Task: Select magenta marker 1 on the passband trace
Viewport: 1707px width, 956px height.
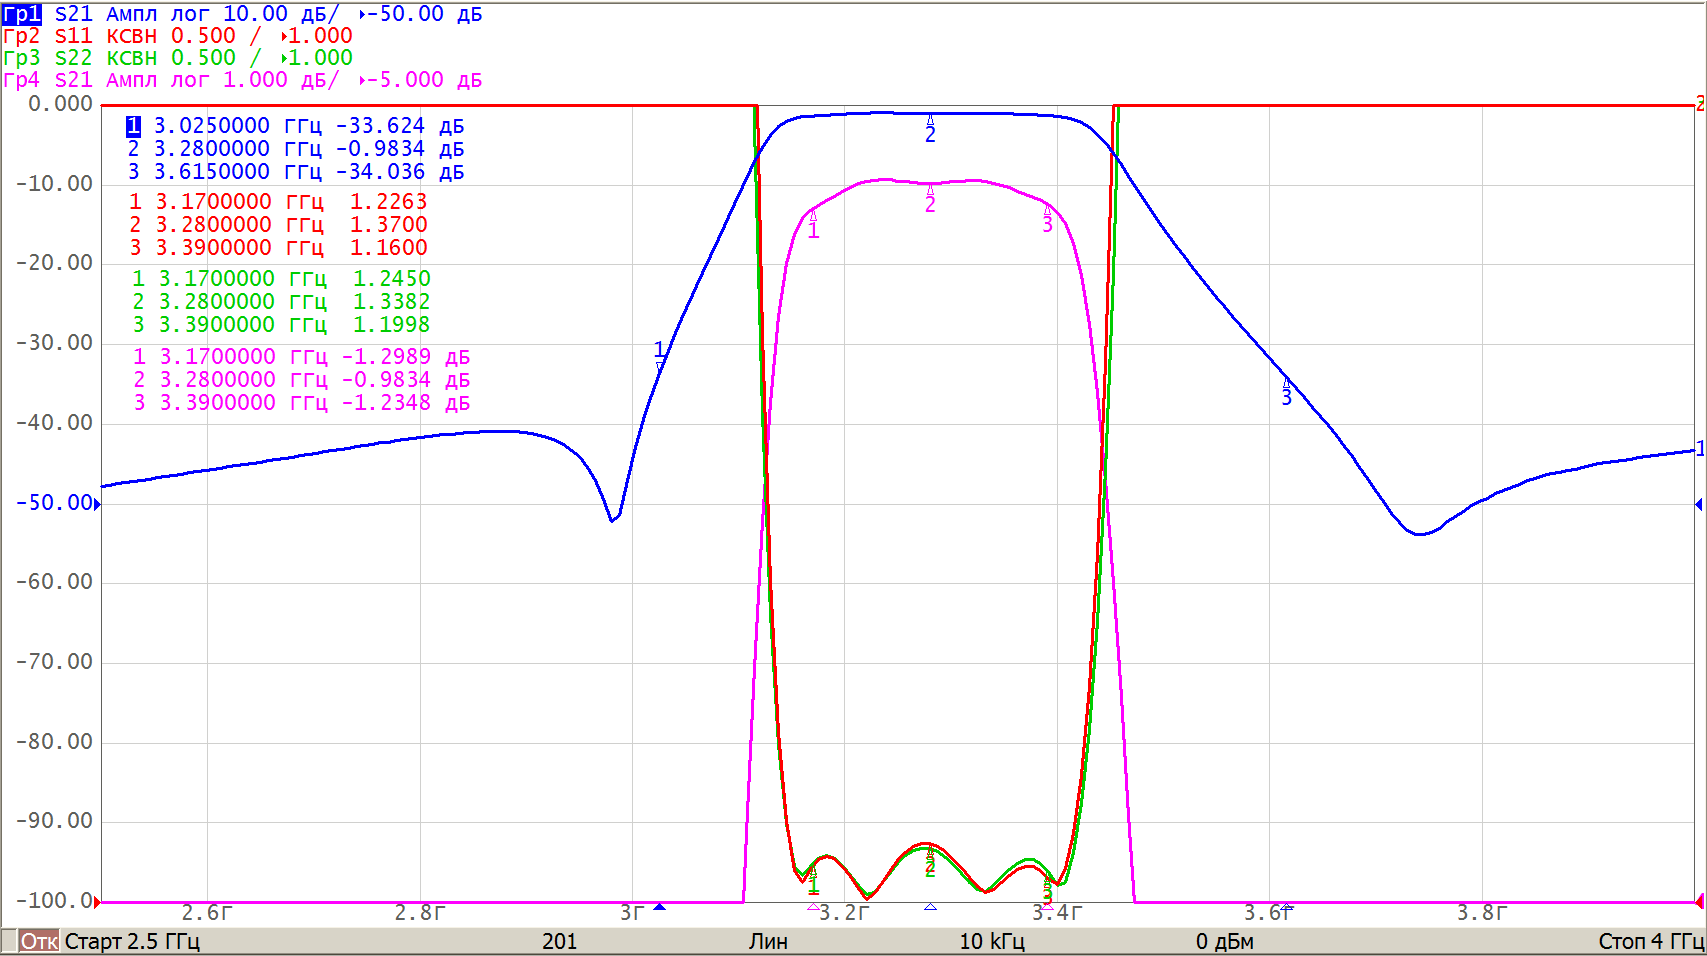Action: pyautogui.click(x=813, y=226)
